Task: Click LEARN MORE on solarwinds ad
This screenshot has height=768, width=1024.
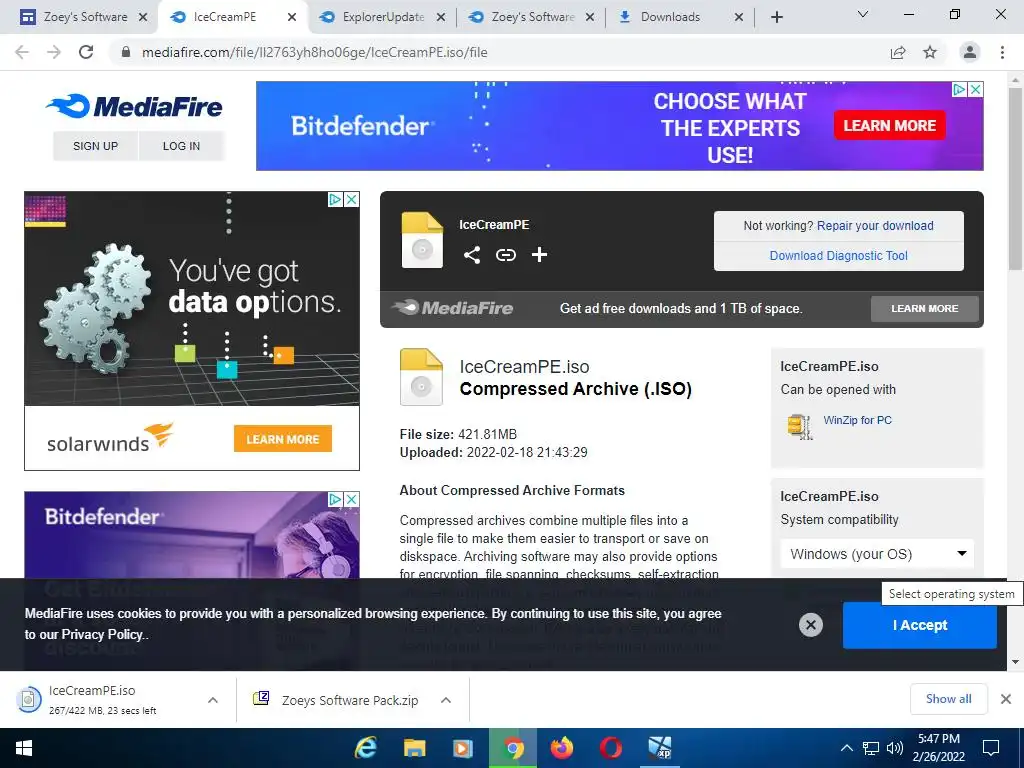Action: coord(283,439)
